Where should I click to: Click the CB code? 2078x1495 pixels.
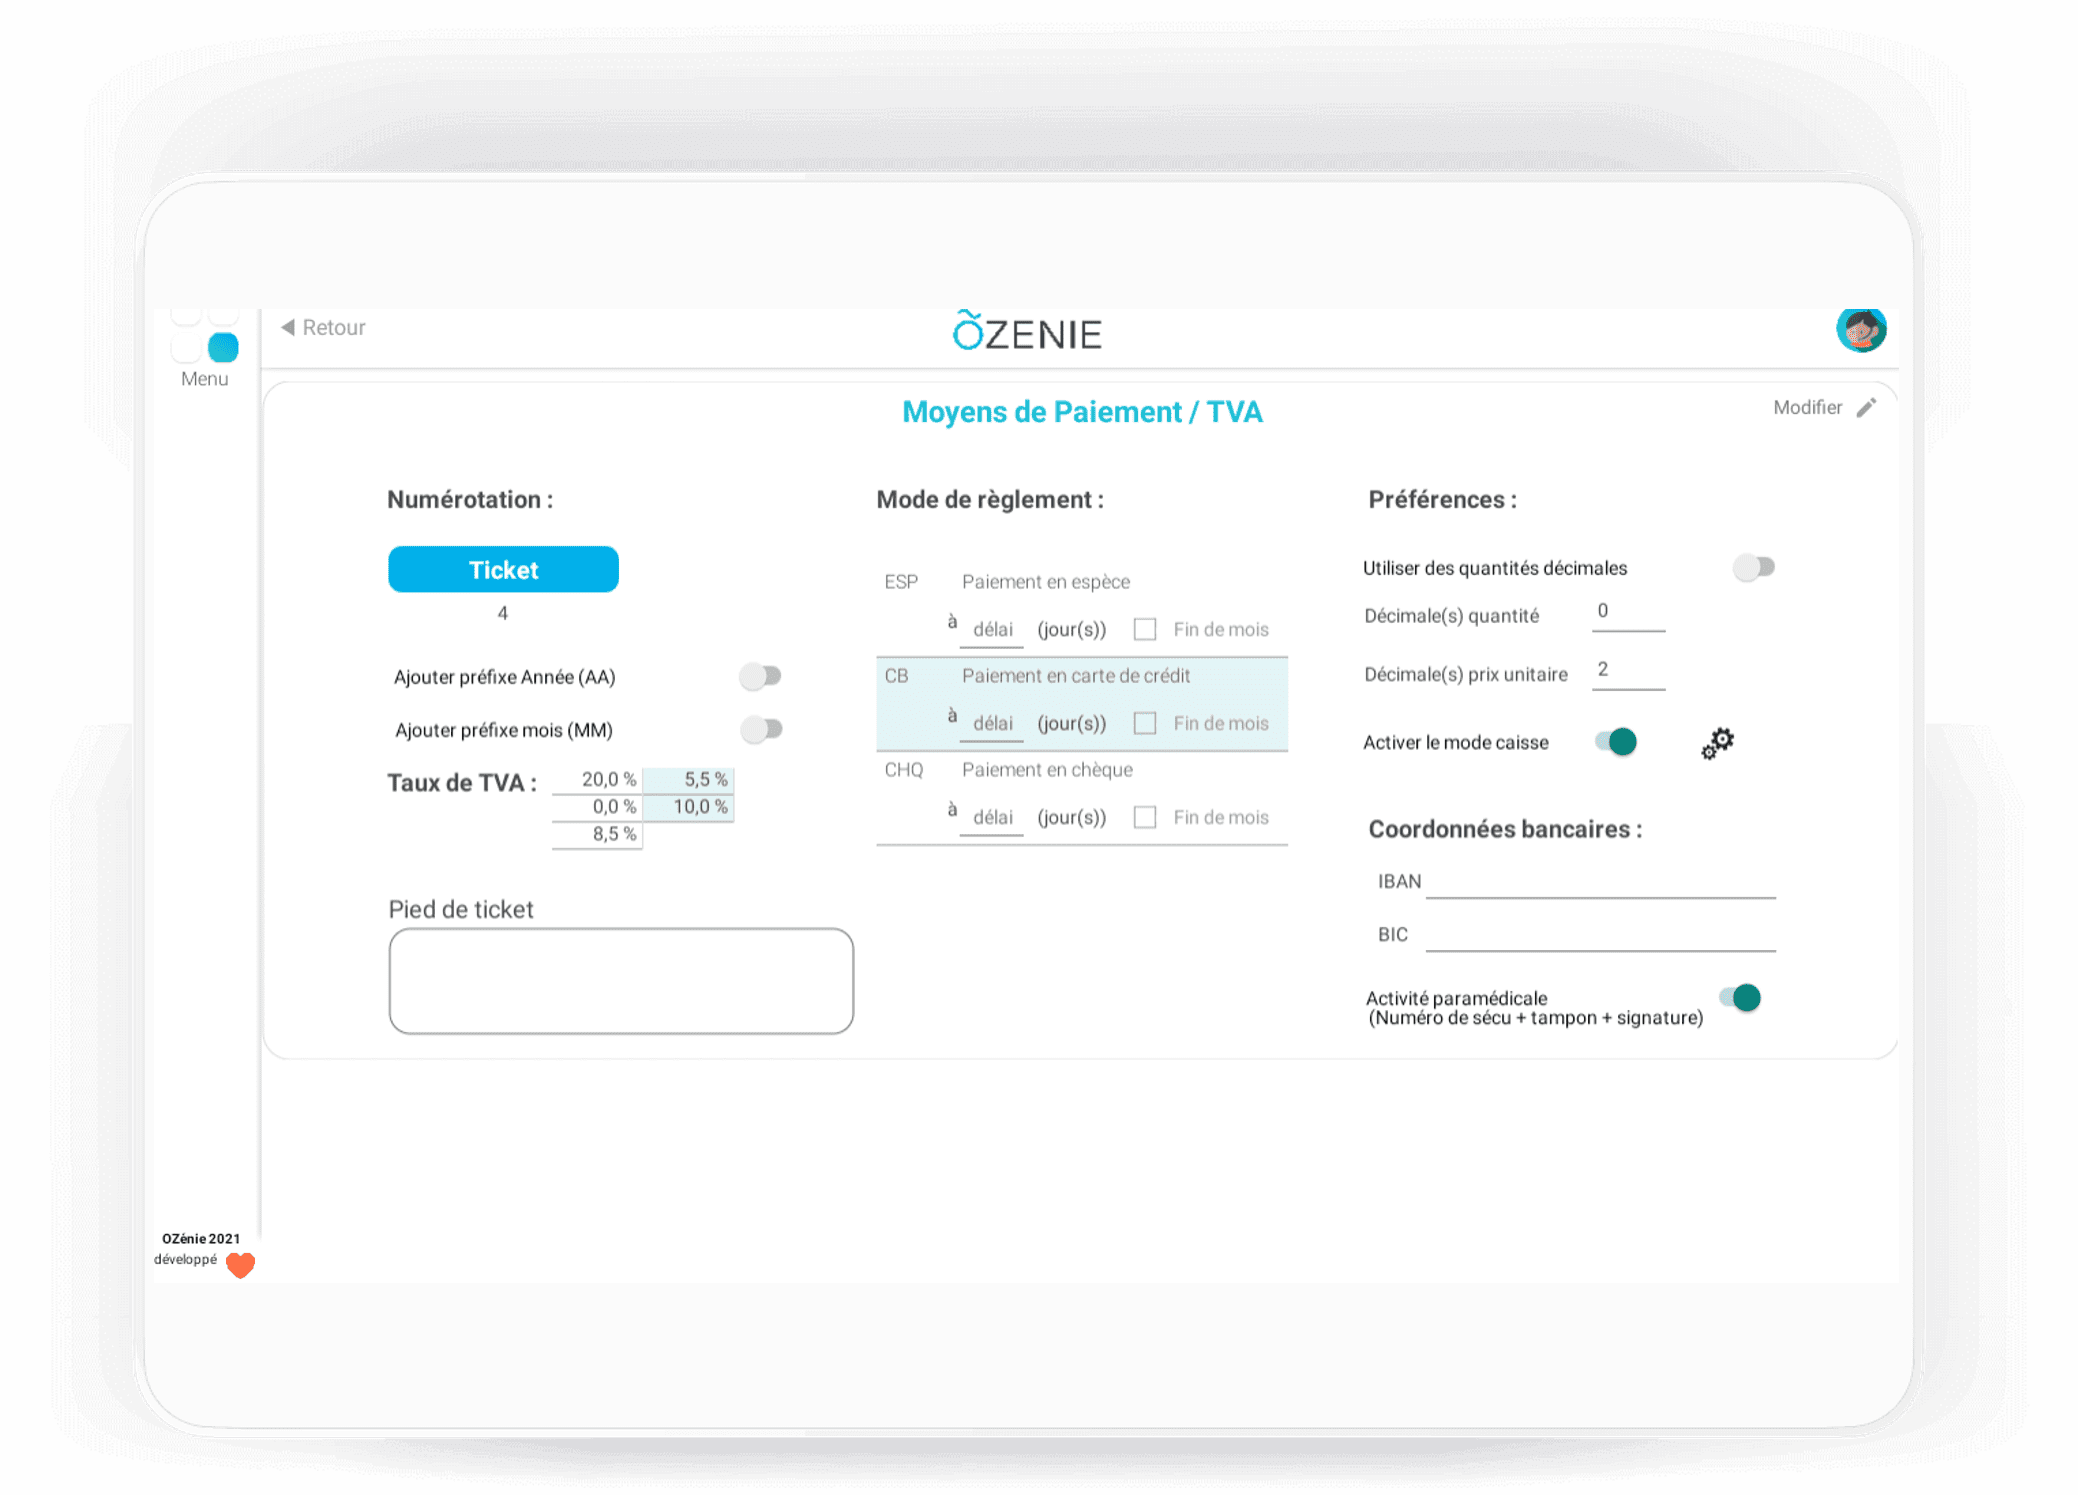pos(896,676)
